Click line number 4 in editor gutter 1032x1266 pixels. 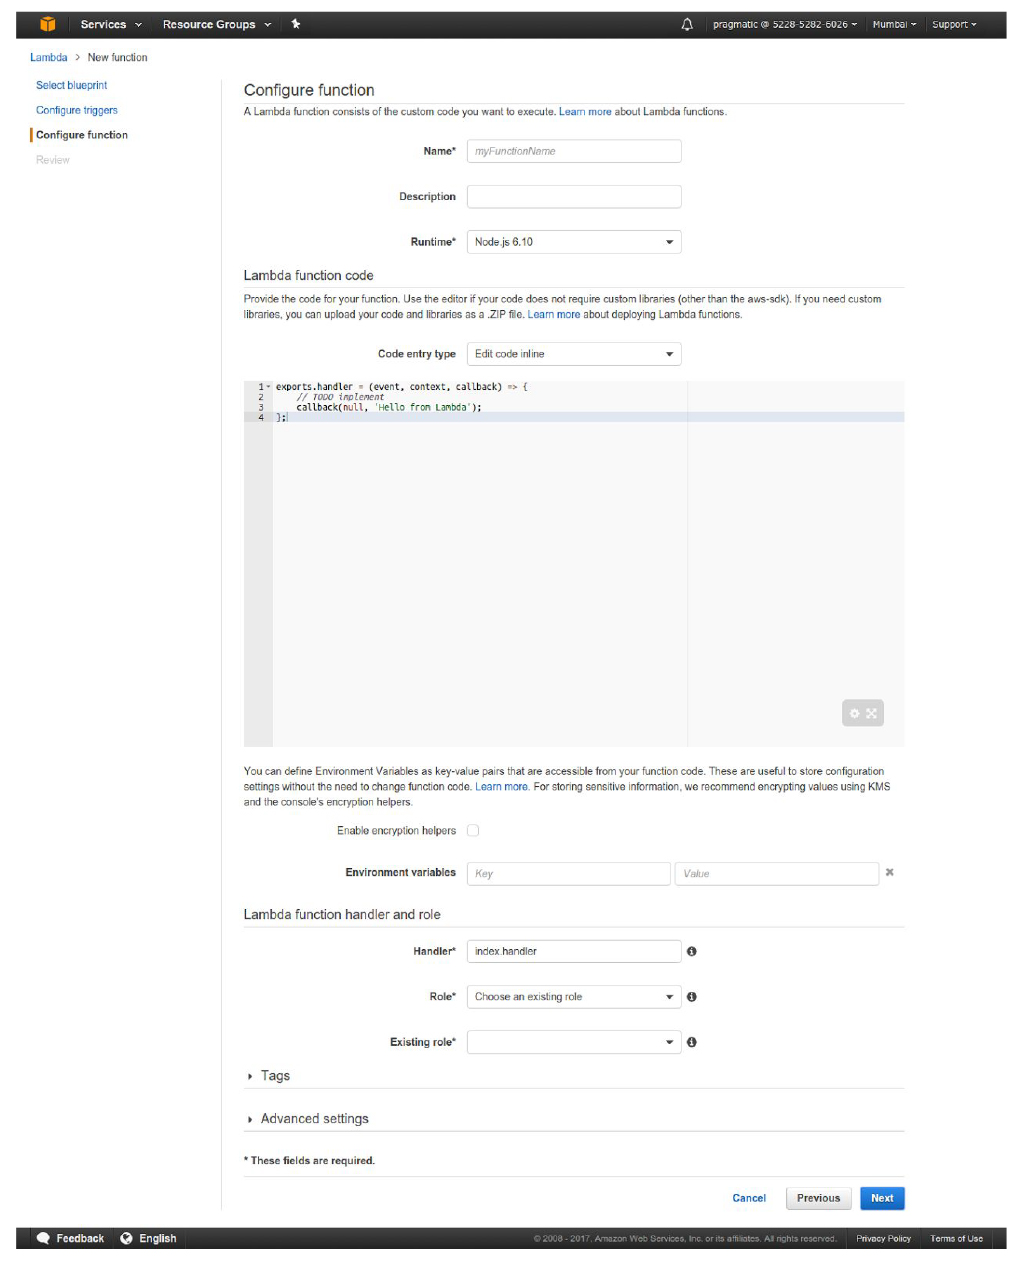tap(261, 417)
